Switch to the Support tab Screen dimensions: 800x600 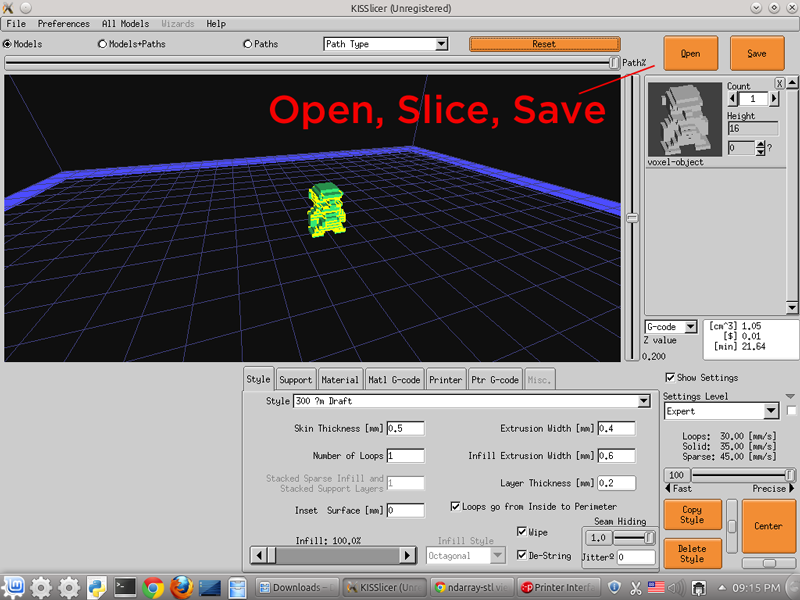295,379
